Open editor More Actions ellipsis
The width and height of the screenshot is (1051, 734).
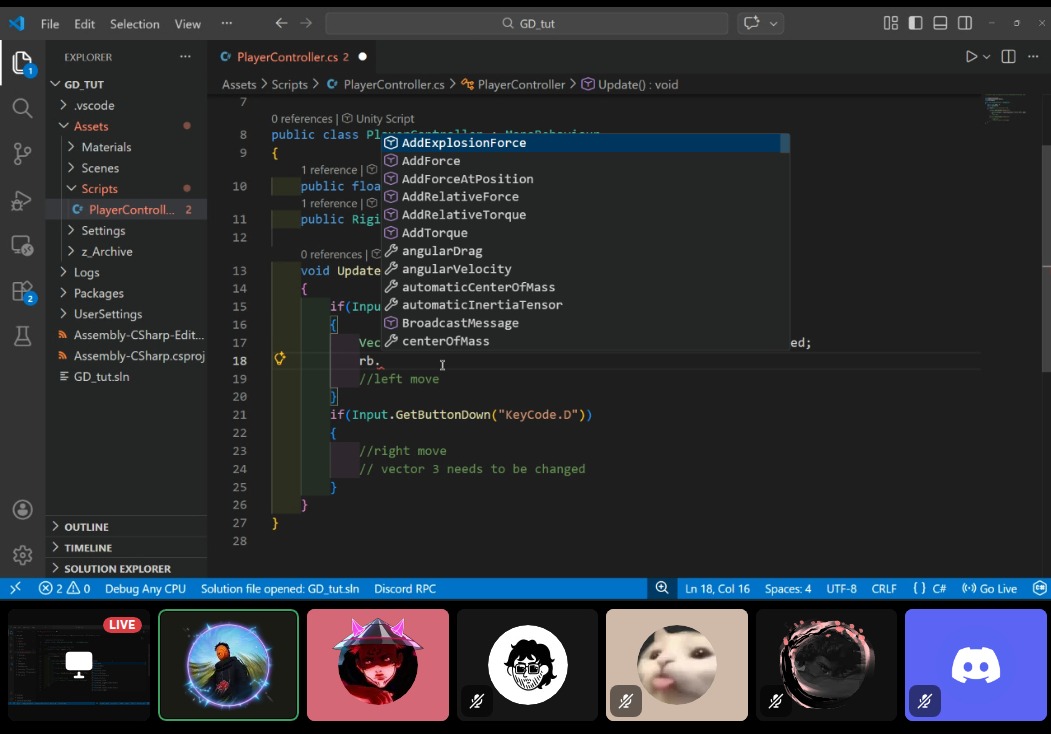click(x=1033, y=57)
